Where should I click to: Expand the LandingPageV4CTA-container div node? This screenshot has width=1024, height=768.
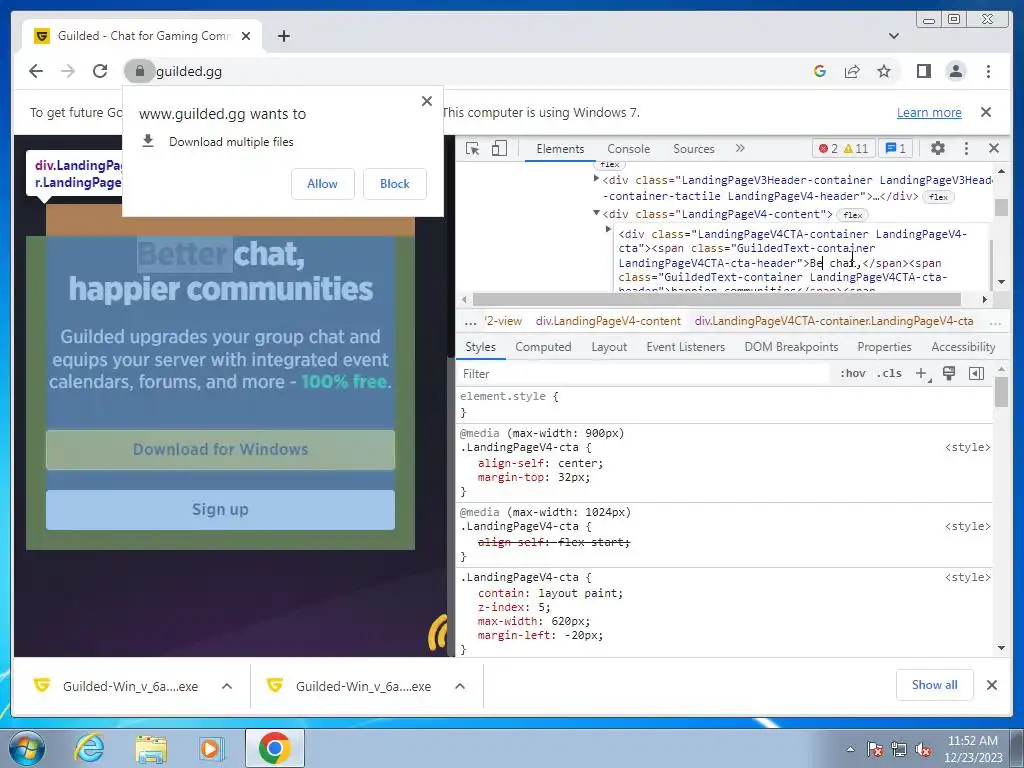pos(608,229)
